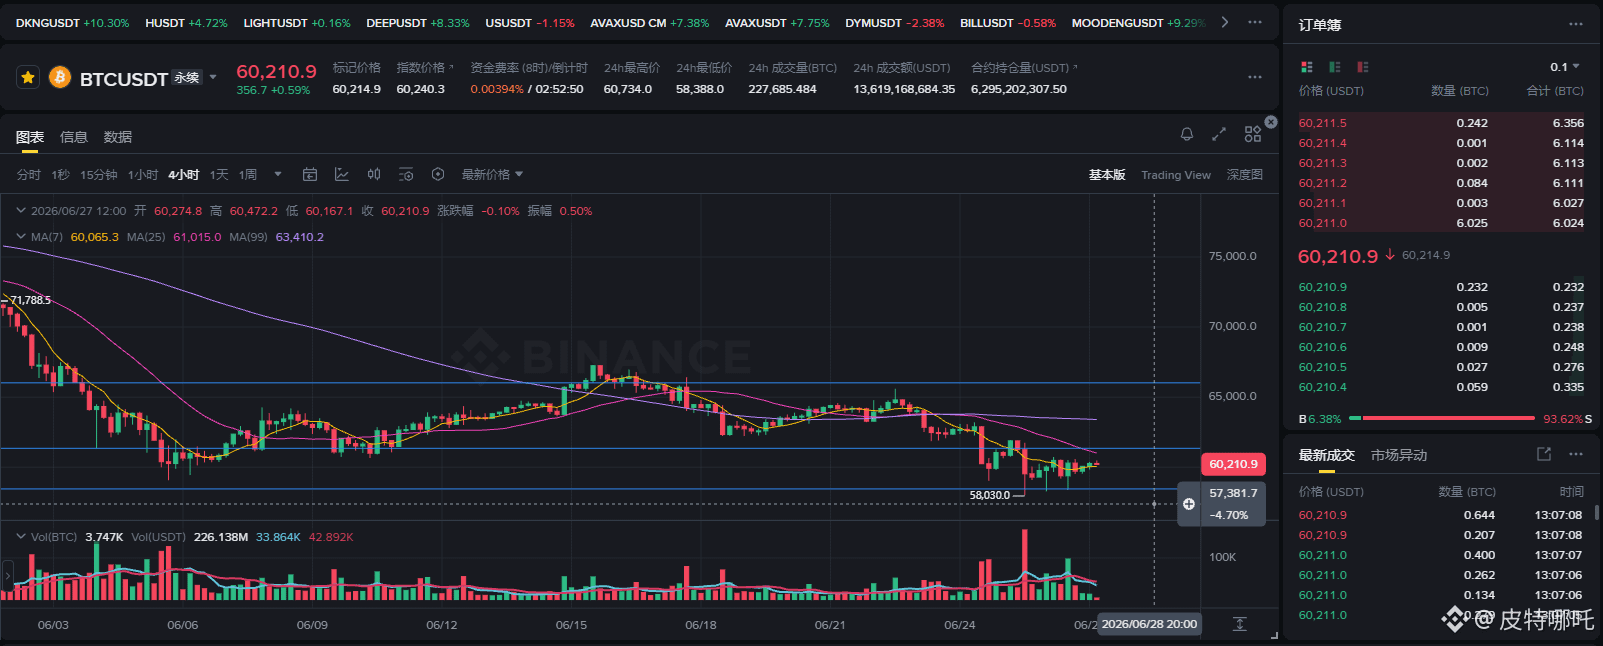Click the 06/15 date on the time axis

click(571, 625)
